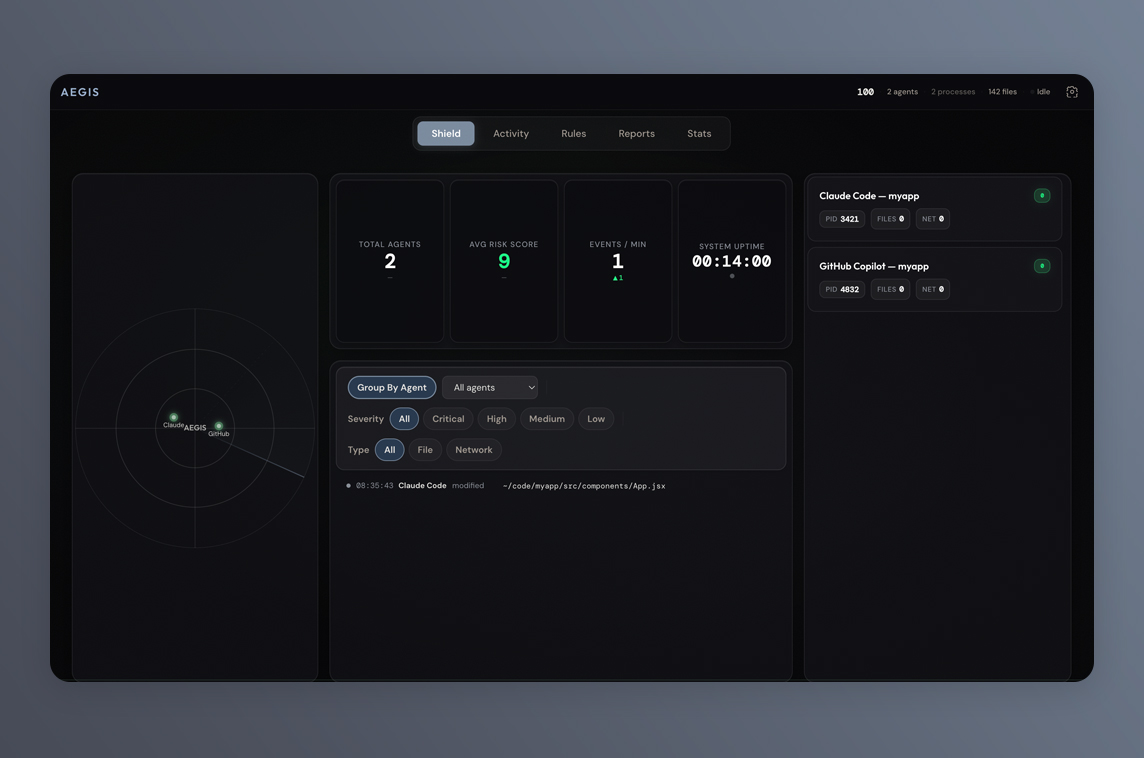Click the Claude agent dot on radar
The width and height of the screenshot is (1144, 758).
pyautogui.click(x=173, y=417)
